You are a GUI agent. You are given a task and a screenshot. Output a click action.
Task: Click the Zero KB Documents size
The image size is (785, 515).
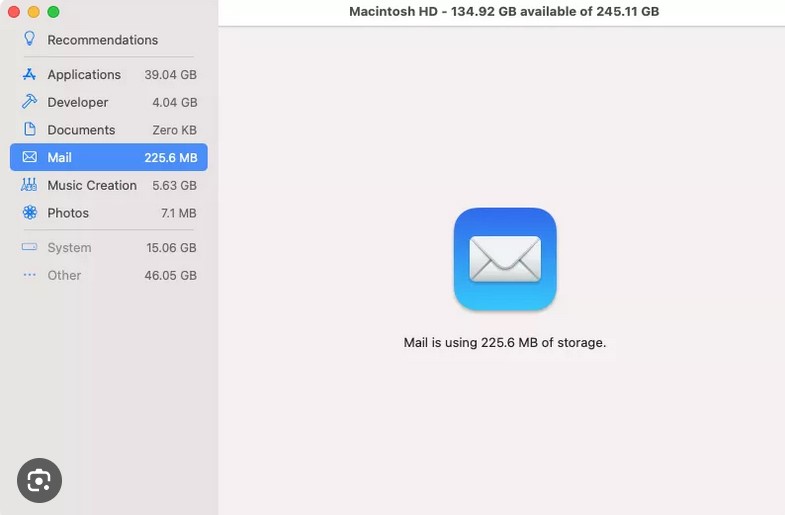pos(174,130)
